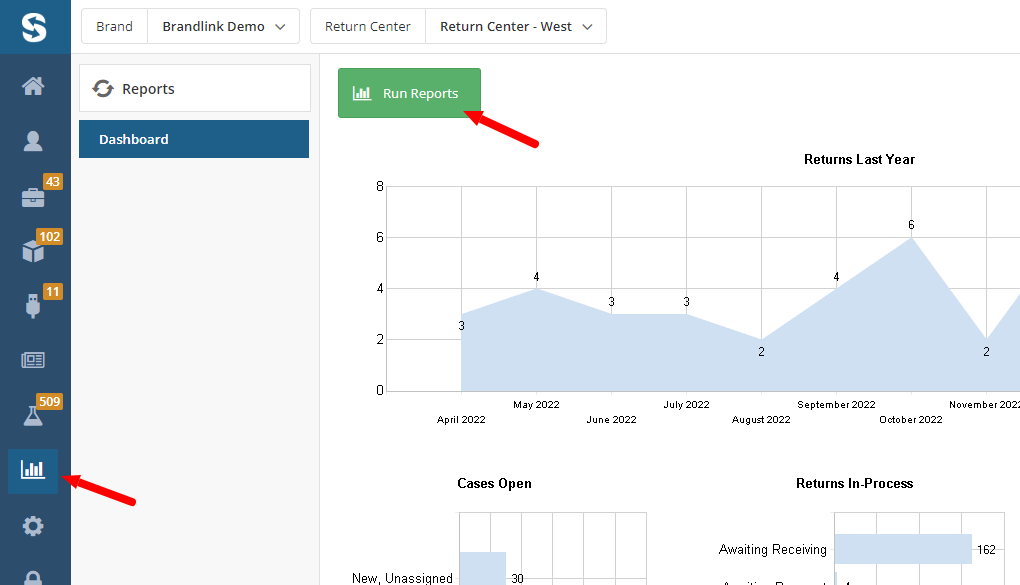Select the highlighted Reports bar-chart icon
Viewport: 1020px width, 585px height.
[33, 470]
